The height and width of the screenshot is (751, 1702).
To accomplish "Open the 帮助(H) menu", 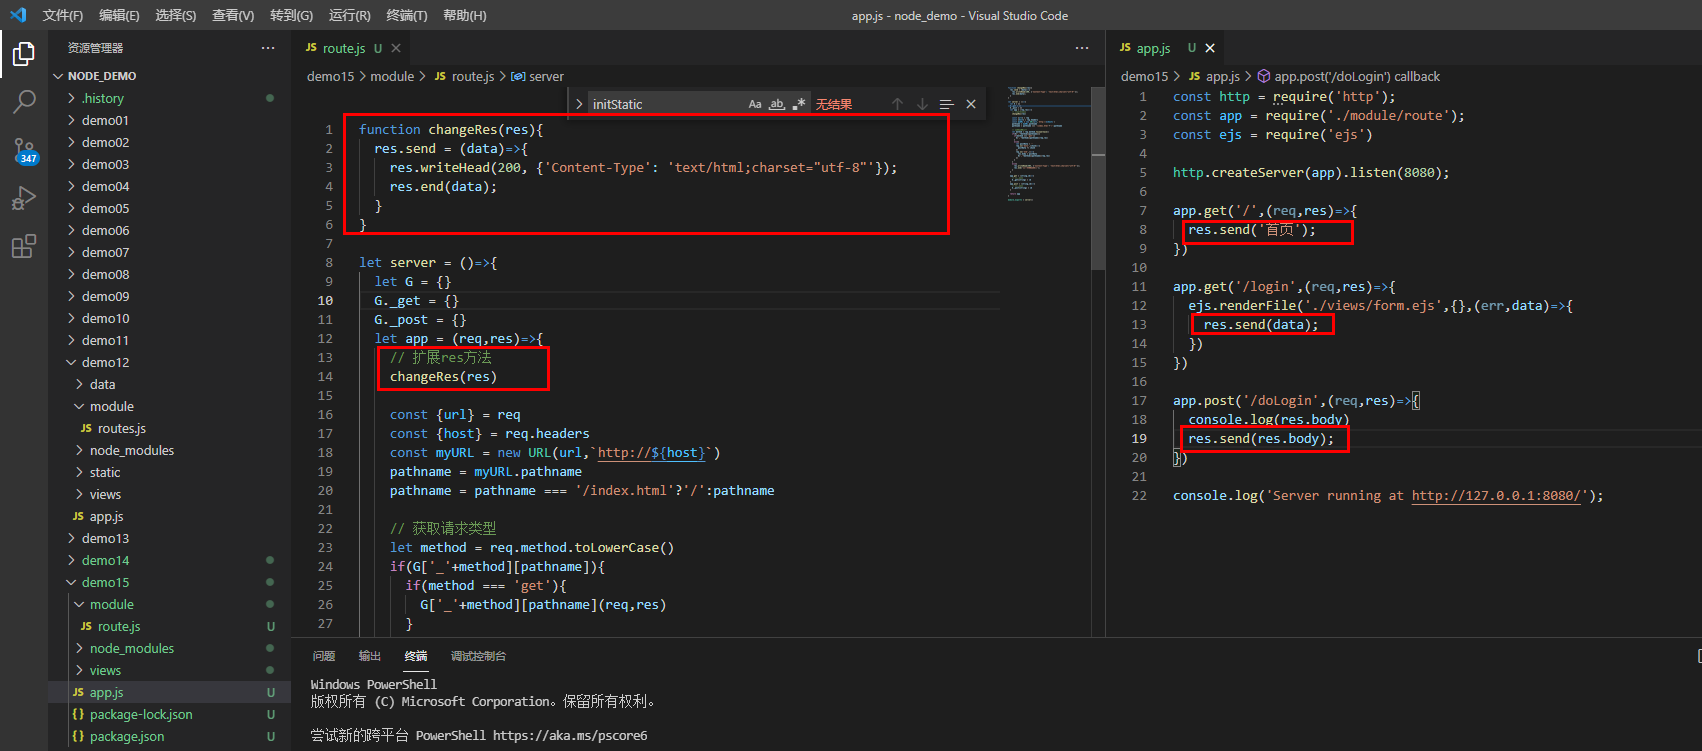I will 464,15.
